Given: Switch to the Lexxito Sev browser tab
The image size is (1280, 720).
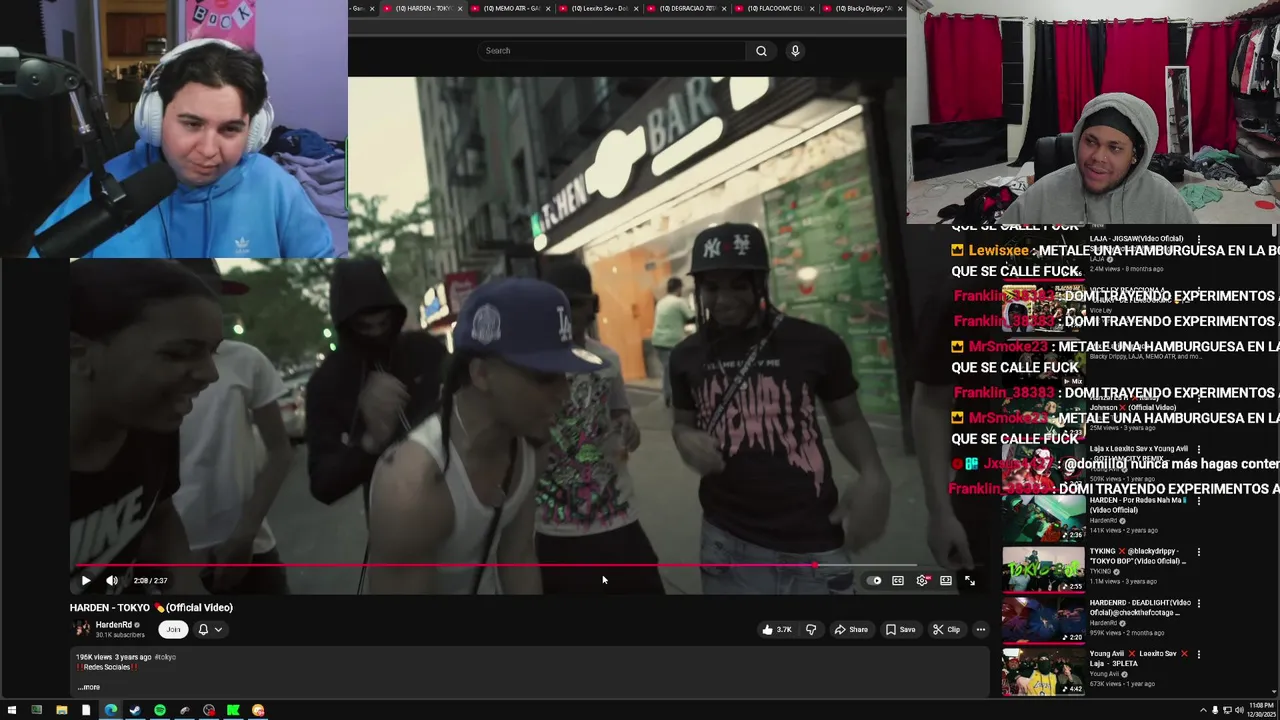Looking at the screenshot, I should pyautogui.click(x=599, y=8).
